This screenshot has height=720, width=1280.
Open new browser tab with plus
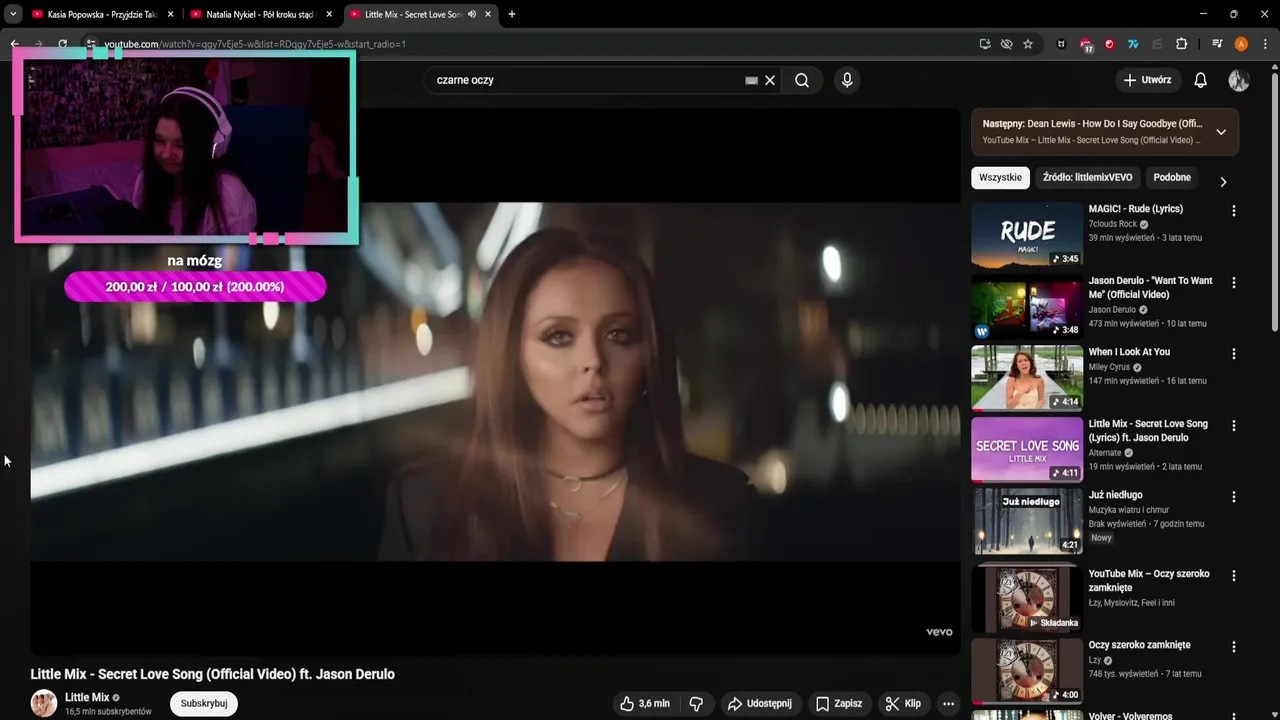tap(512, 14)
